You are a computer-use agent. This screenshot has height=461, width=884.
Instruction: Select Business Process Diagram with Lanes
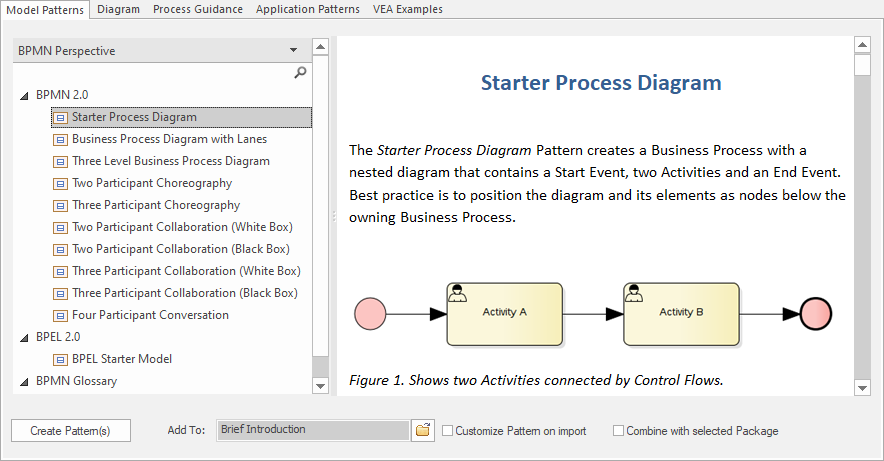(169, 139)
